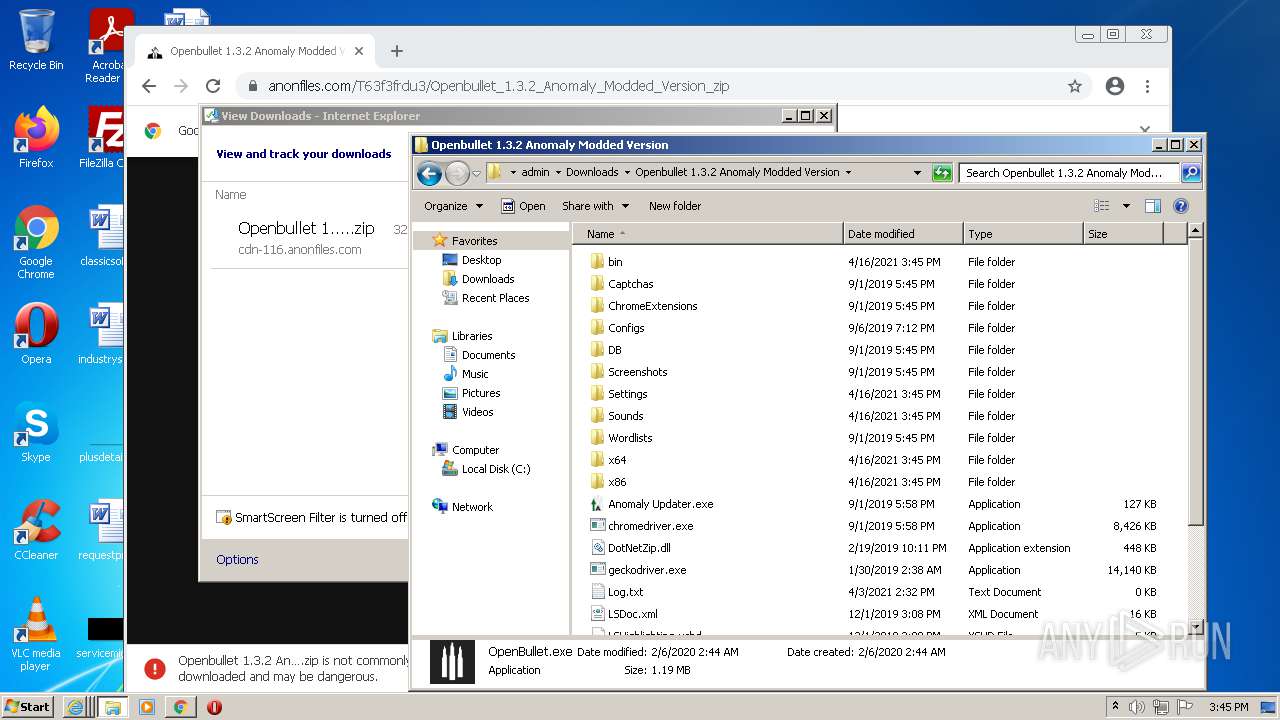Viewport: 1280px width, 720px height.
Task: Click the Change your view icon
Action: click(1101, 206)
